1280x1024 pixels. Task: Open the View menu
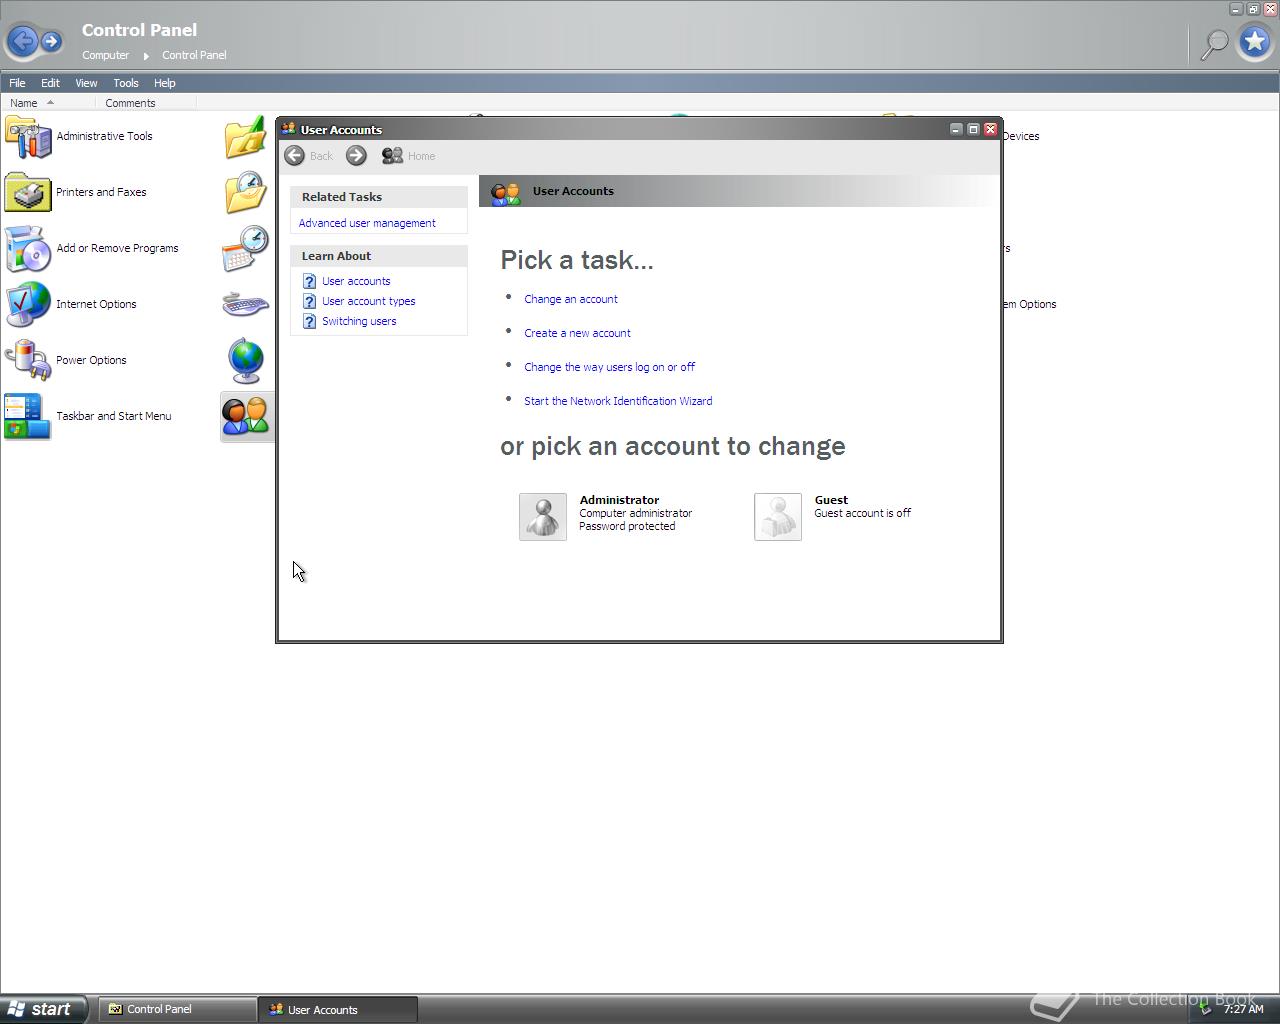pos(86,83)
